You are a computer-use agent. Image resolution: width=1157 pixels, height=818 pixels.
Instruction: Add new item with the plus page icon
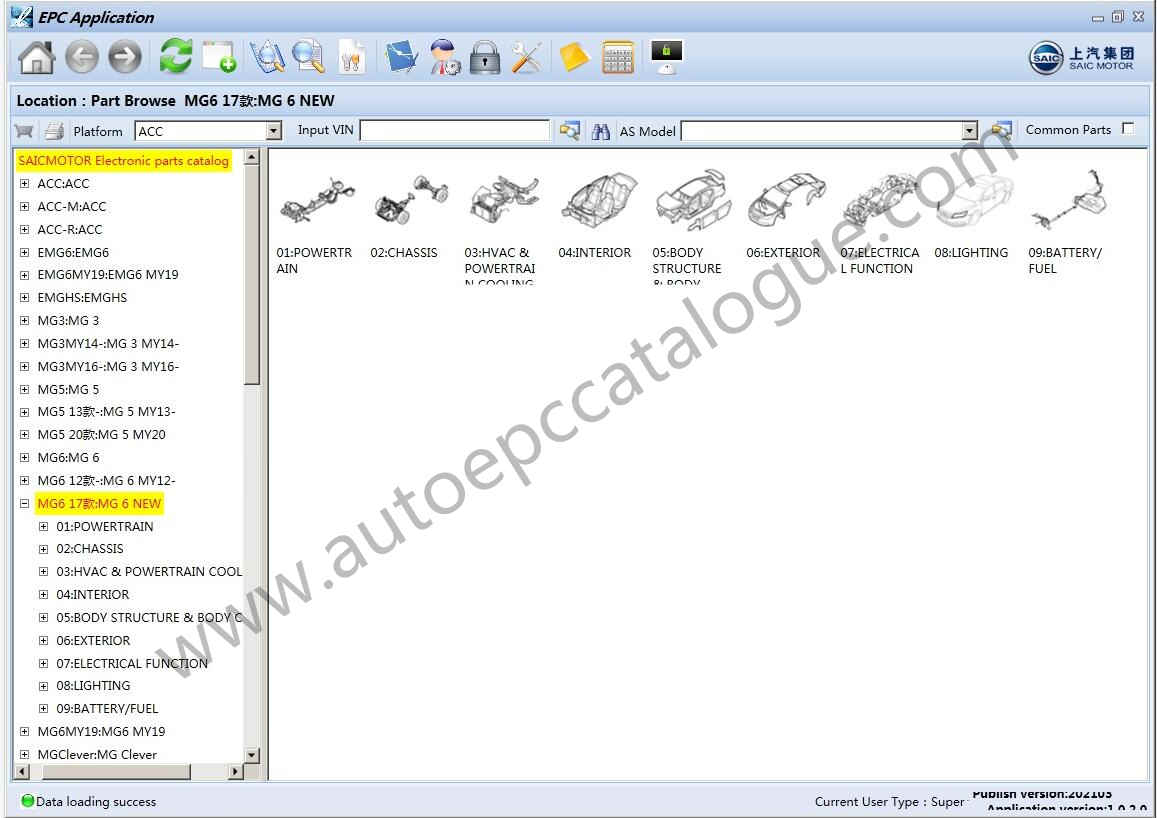tap(219, 57)
